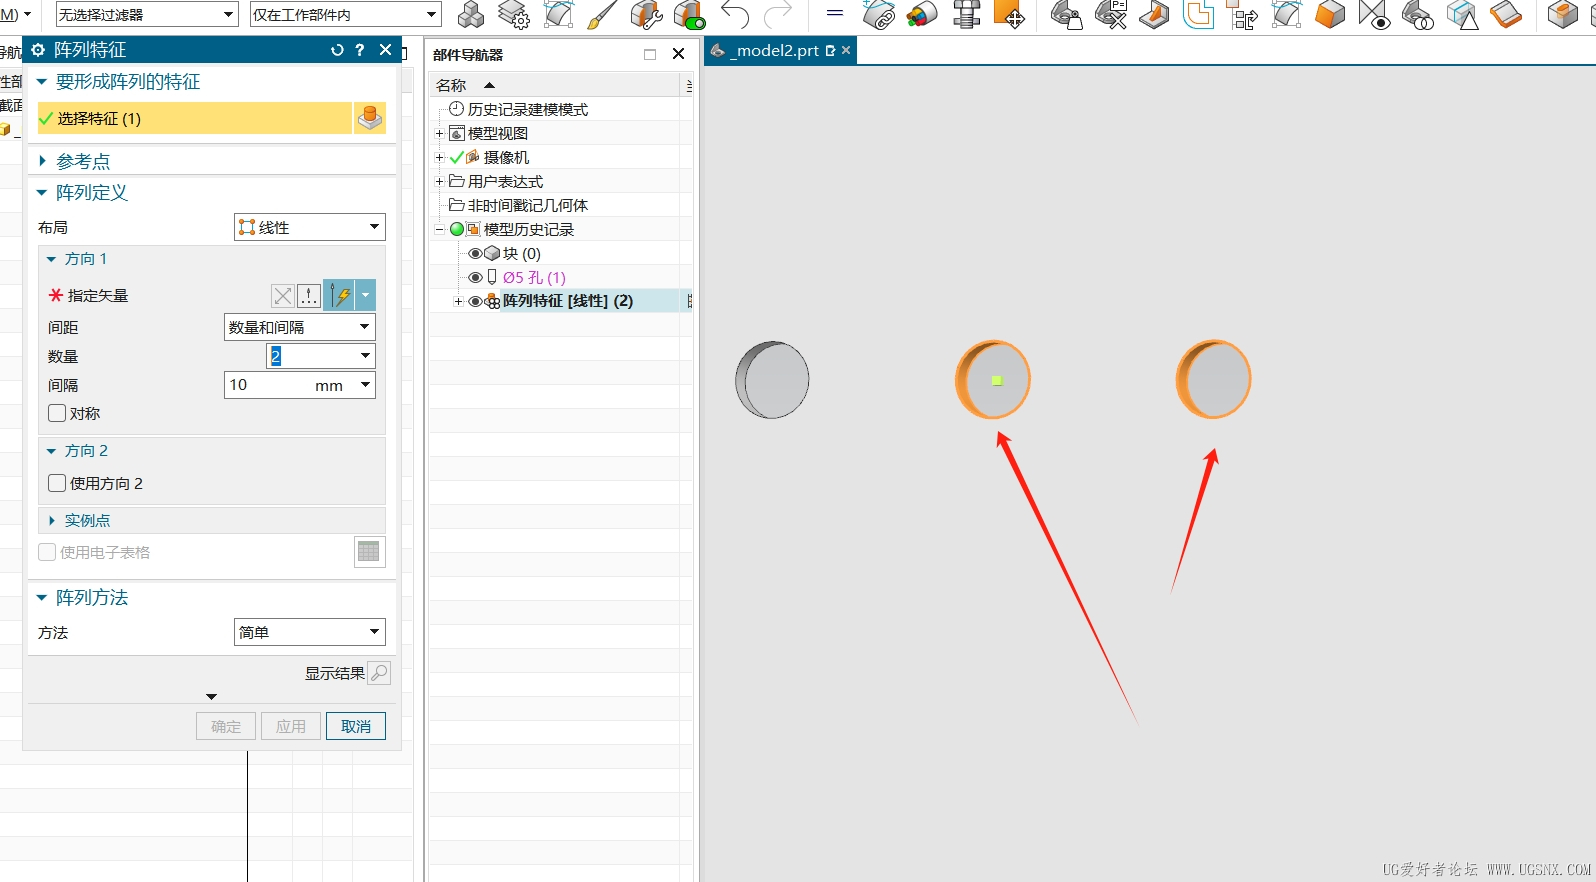
Task: Select the paintbrush tool in top toolbar
Action: [601, 15]
